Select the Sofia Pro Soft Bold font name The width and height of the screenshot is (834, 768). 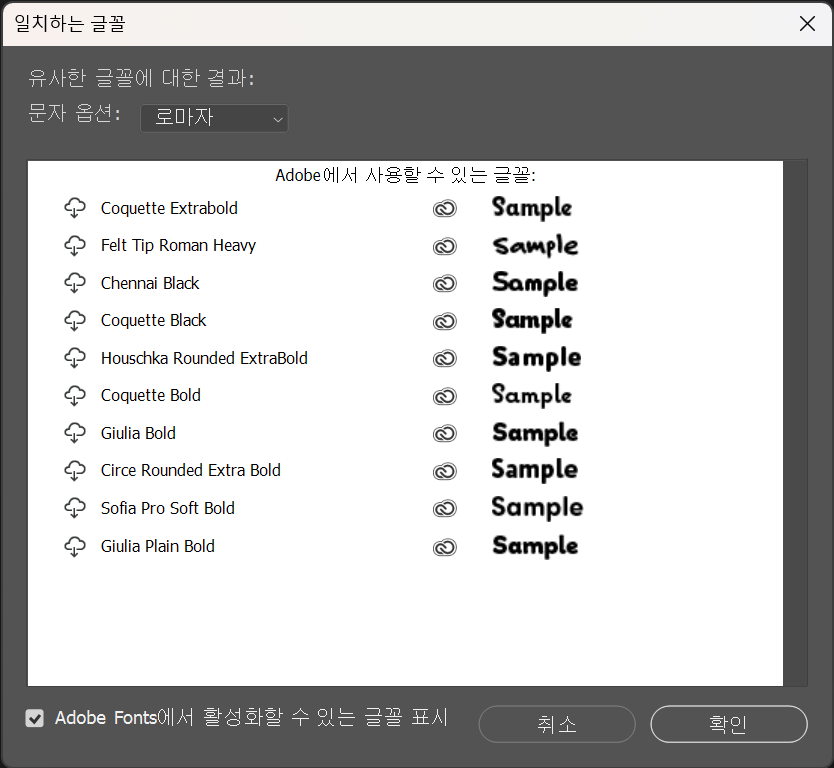(x=168, y=508)
